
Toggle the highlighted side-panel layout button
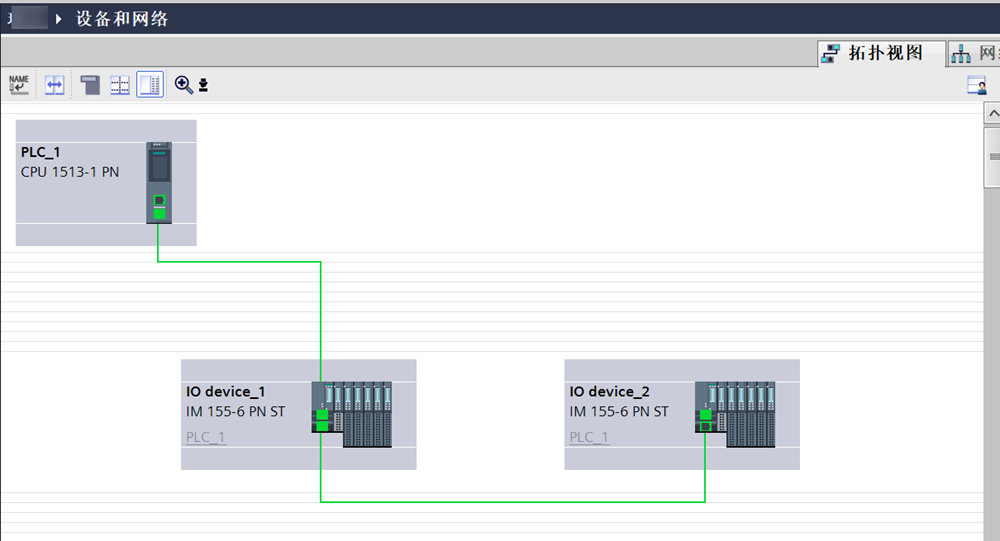tap(150, 85)
